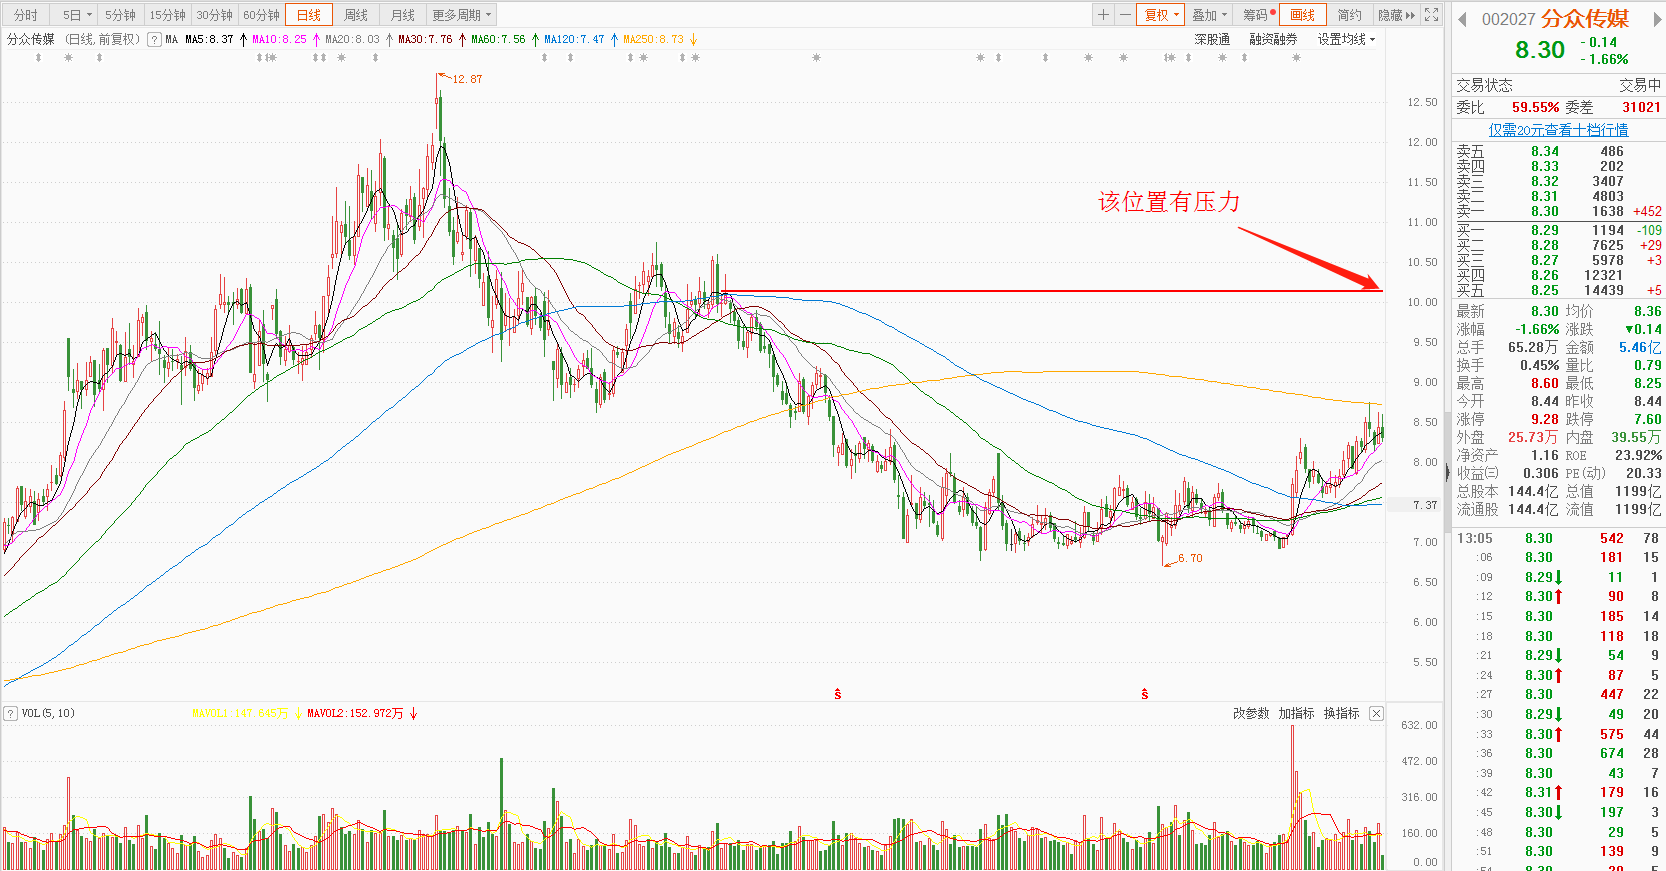Click the 金额 5.46亿 value
This screenshot has width=1666, height=871.
point(1640,348)
